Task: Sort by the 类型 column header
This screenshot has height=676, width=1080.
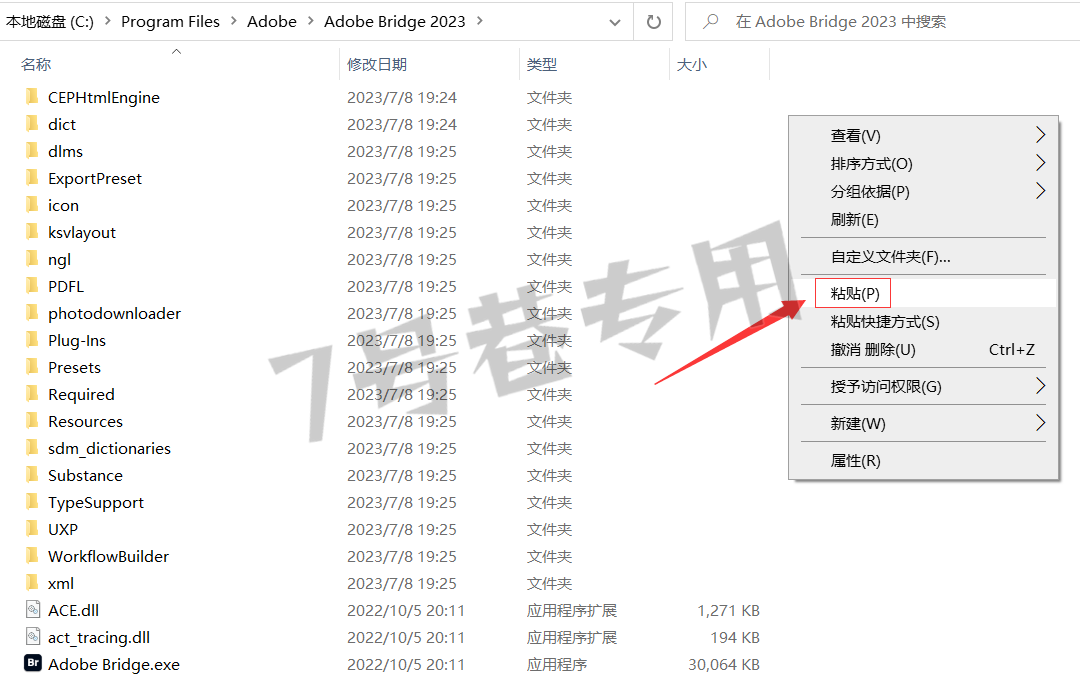Action: point(541,64)
